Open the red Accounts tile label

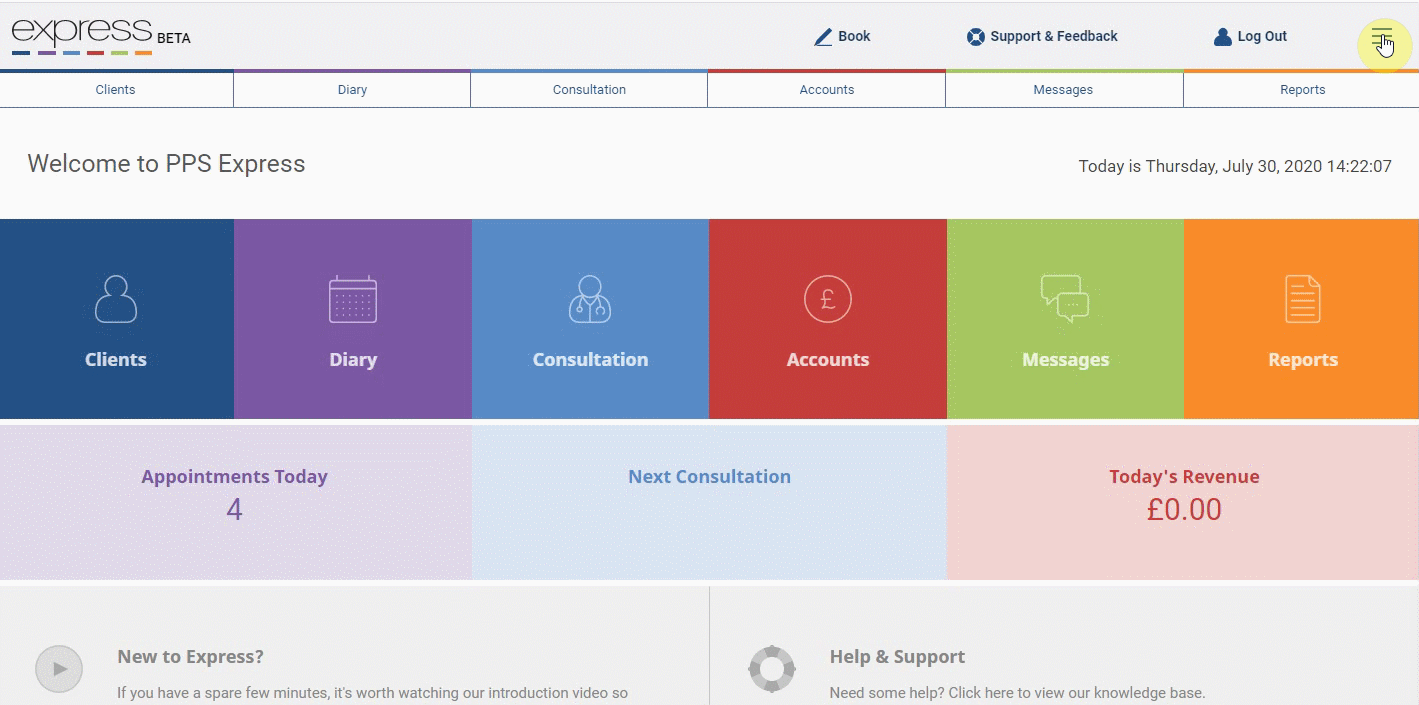point(828,360)
